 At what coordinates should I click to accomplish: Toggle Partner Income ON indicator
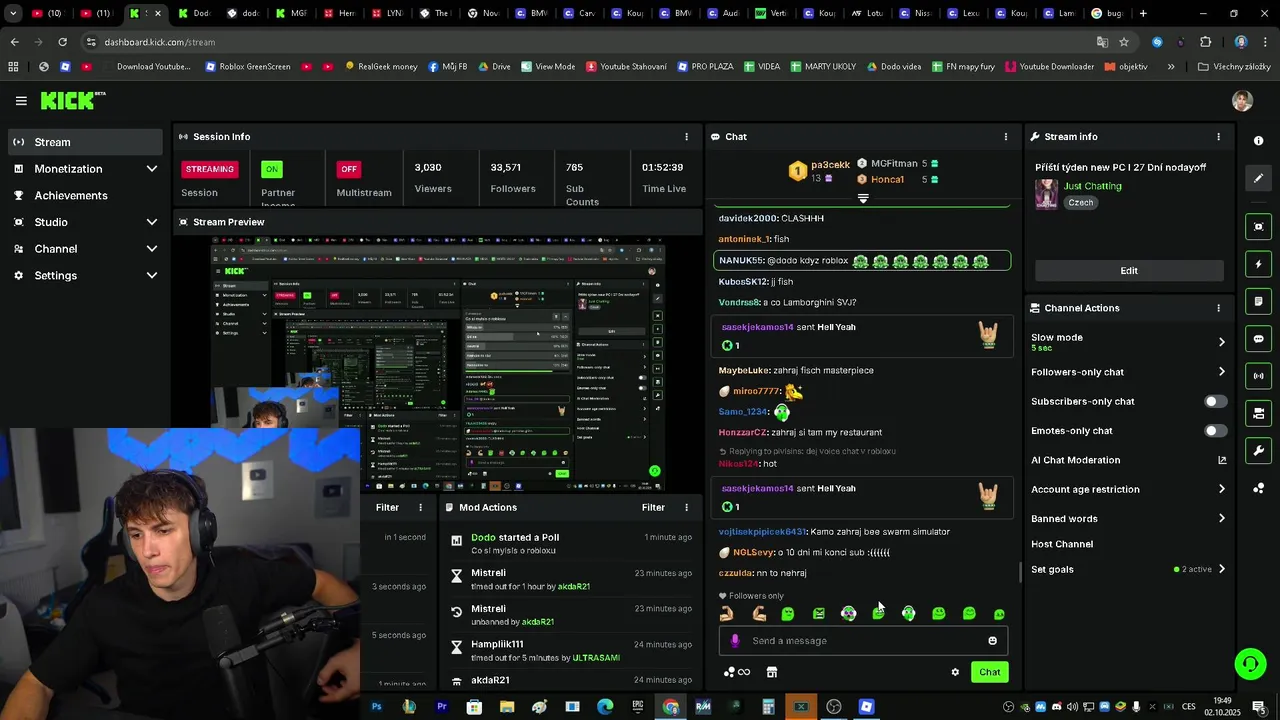click(272, 169)
